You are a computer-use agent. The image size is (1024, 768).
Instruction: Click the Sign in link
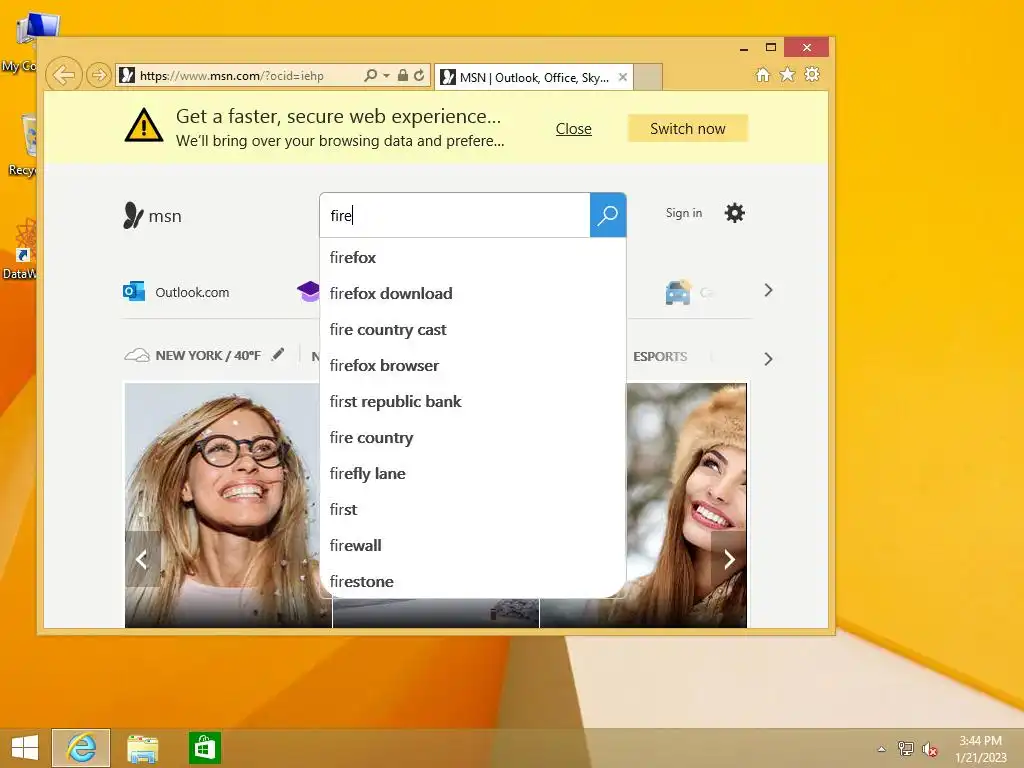pos(684,213)
